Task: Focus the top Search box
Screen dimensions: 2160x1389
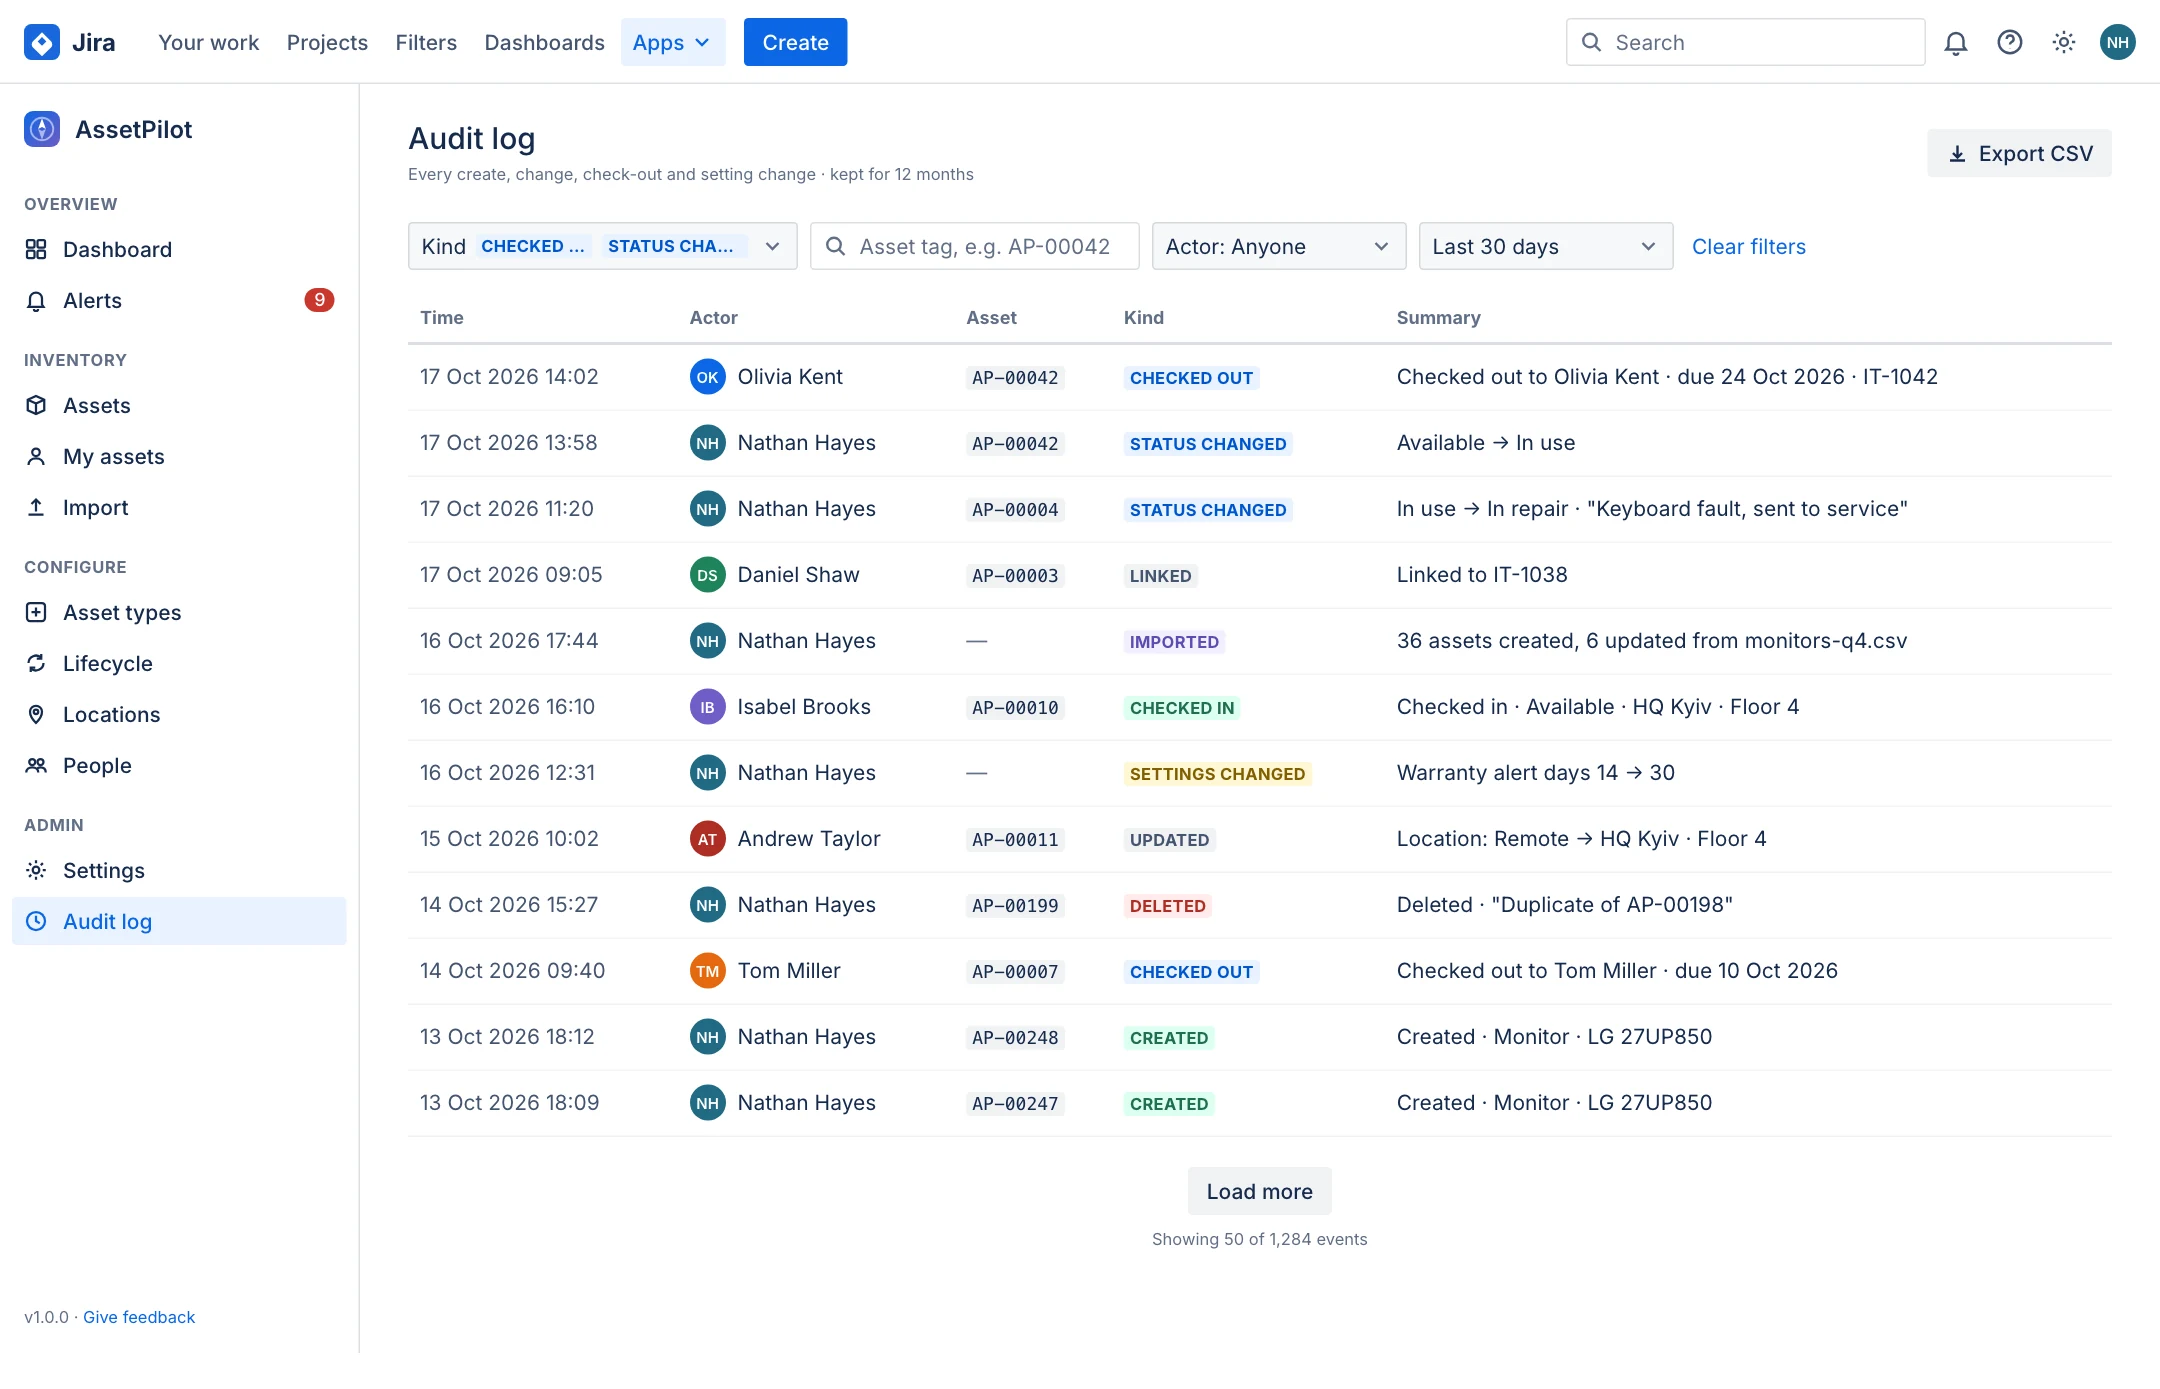Action: 1745,42
